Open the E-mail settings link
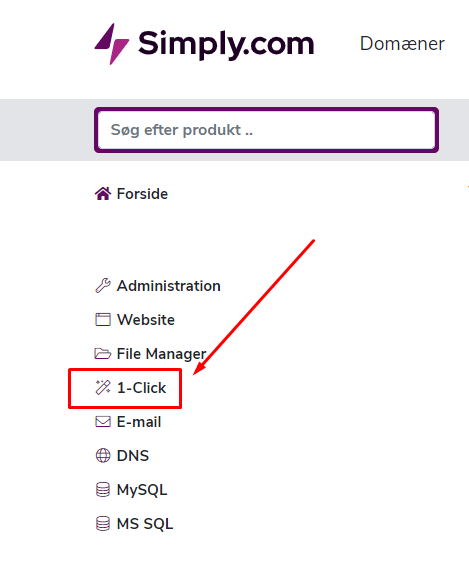469x564 pixels. [139, 422]
